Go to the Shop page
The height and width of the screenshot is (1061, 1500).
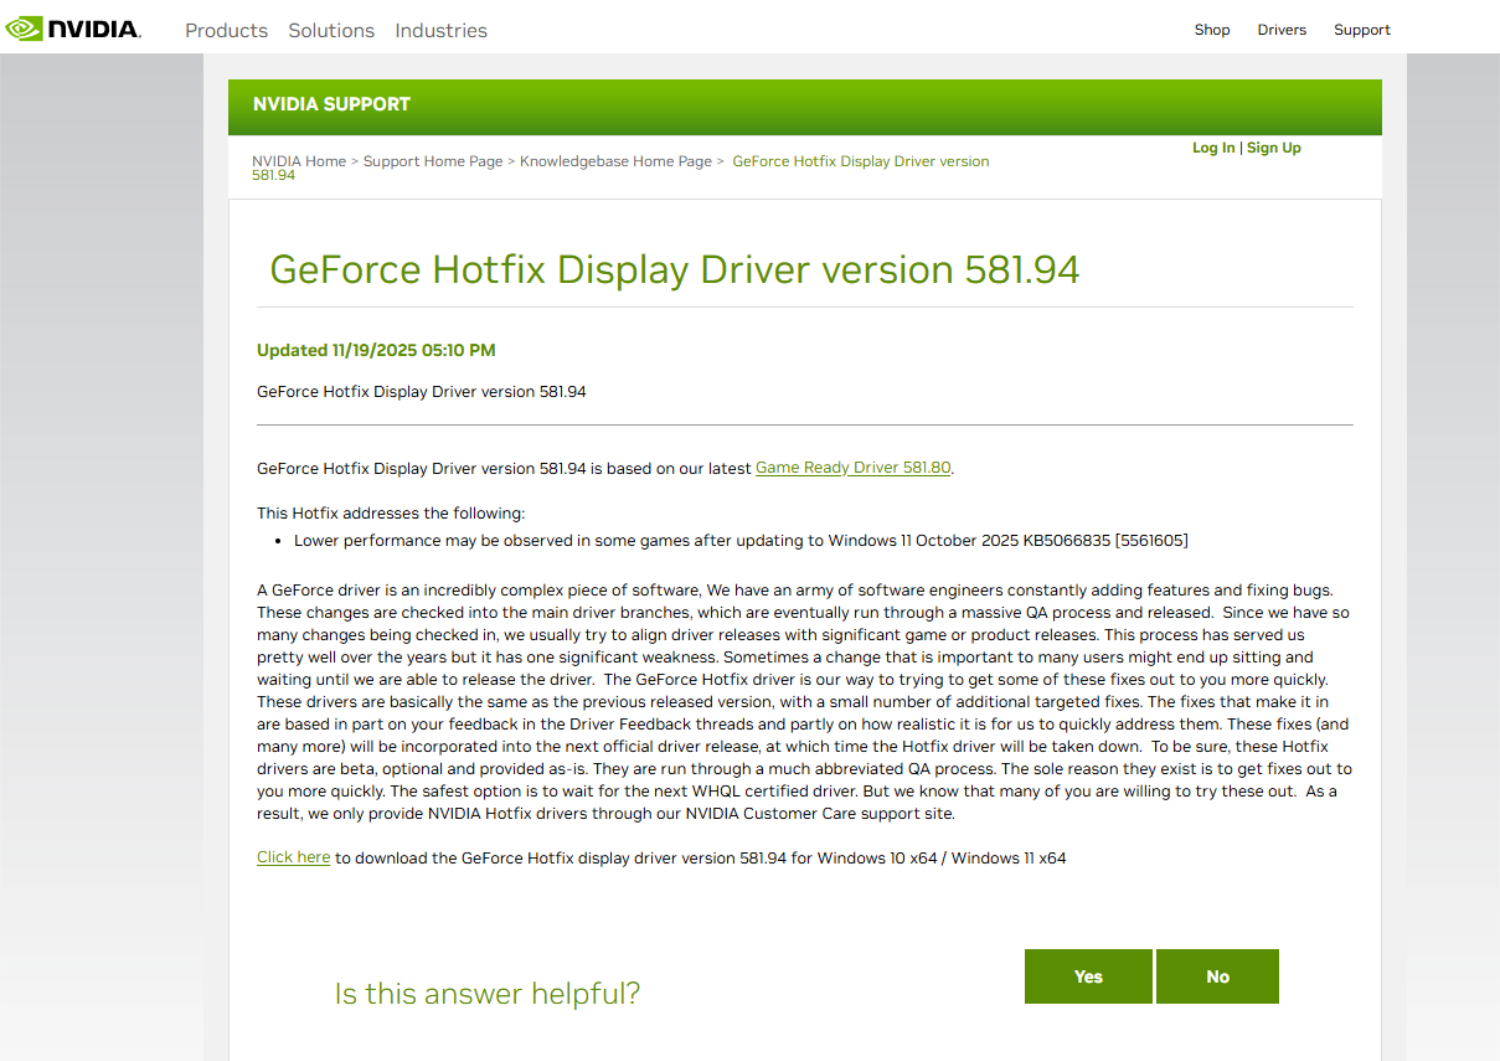point(1211,30)
